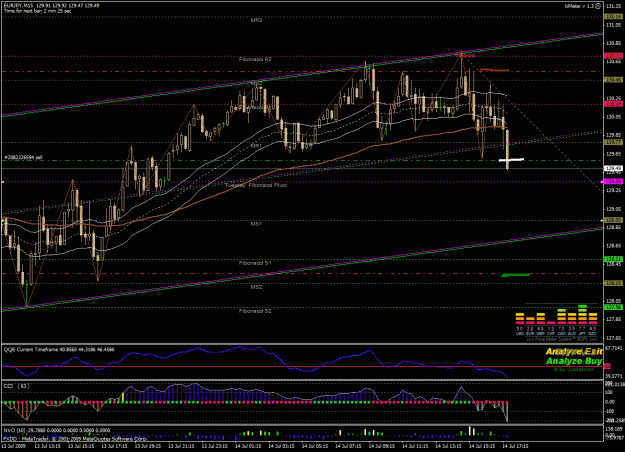This screenshot has height=452, width=625.
Task: Click the Analyze Buy green label
Action: click(574, 361)
